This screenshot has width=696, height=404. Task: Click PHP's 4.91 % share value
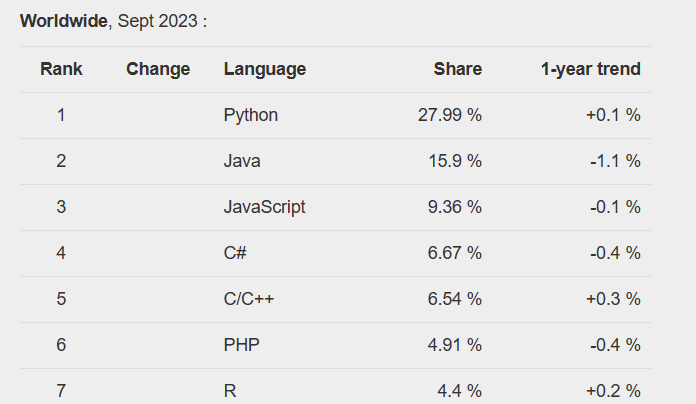tap(455, 345)
